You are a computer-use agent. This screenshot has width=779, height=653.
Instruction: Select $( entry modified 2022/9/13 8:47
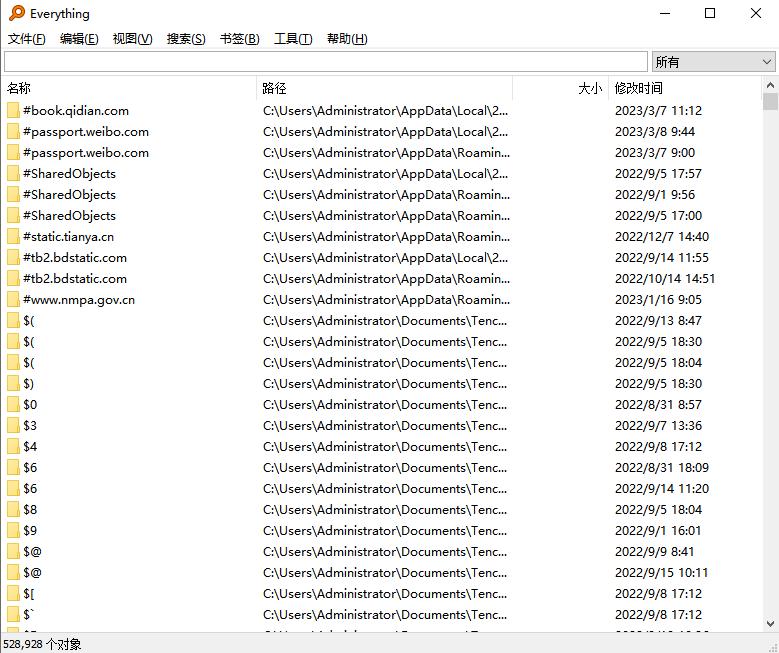[29, 321]
